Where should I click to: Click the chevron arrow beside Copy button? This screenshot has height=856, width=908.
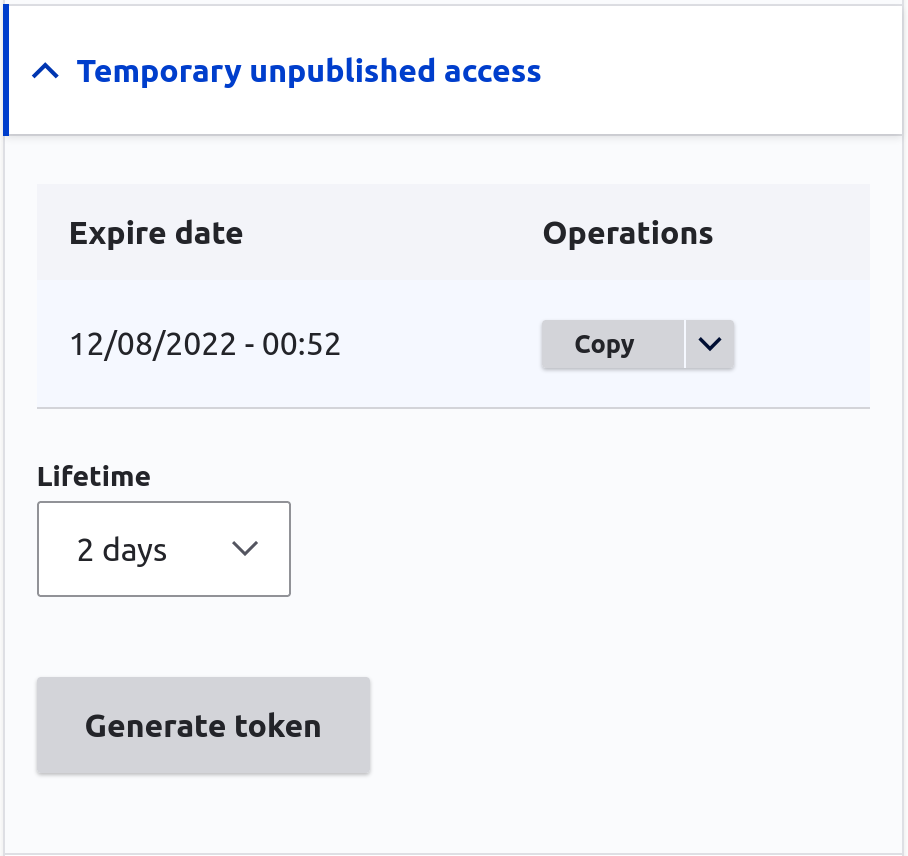pos(709,344)
